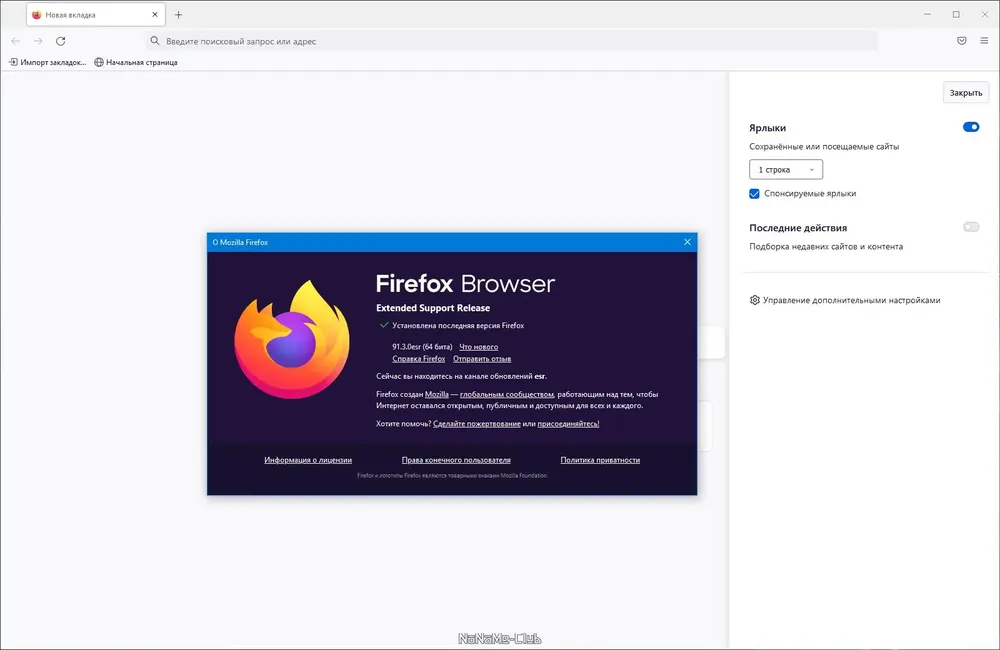
Task: Open Справка Firefox link
Action: [418, 358]
